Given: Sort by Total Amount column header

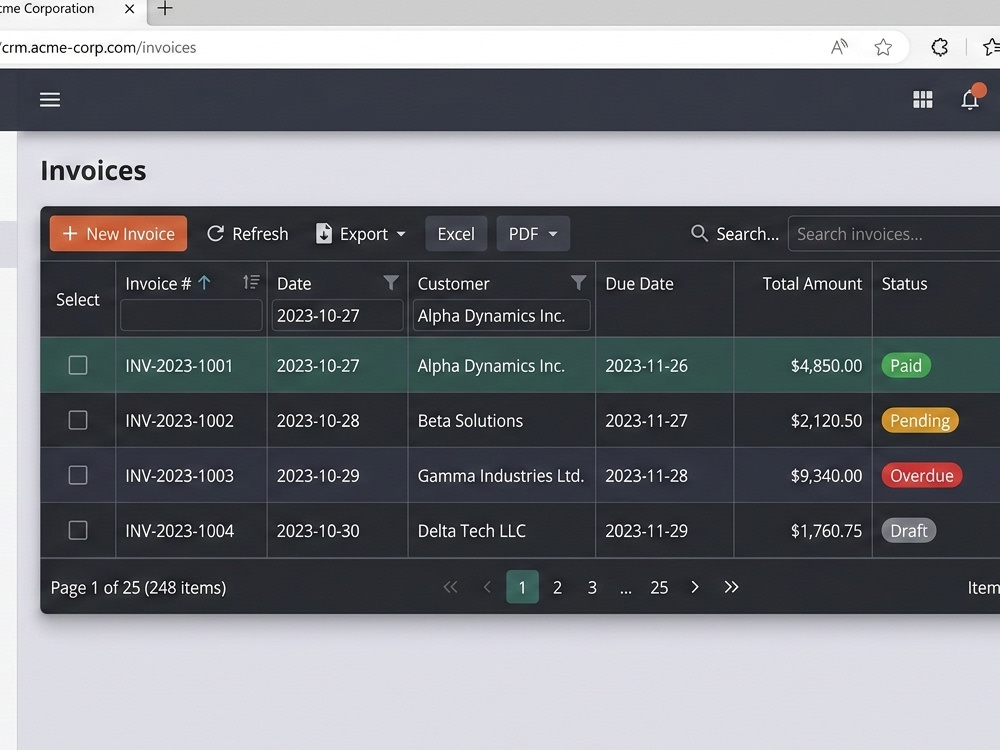Looking at the screenshot, I should [x=812, y=283].
